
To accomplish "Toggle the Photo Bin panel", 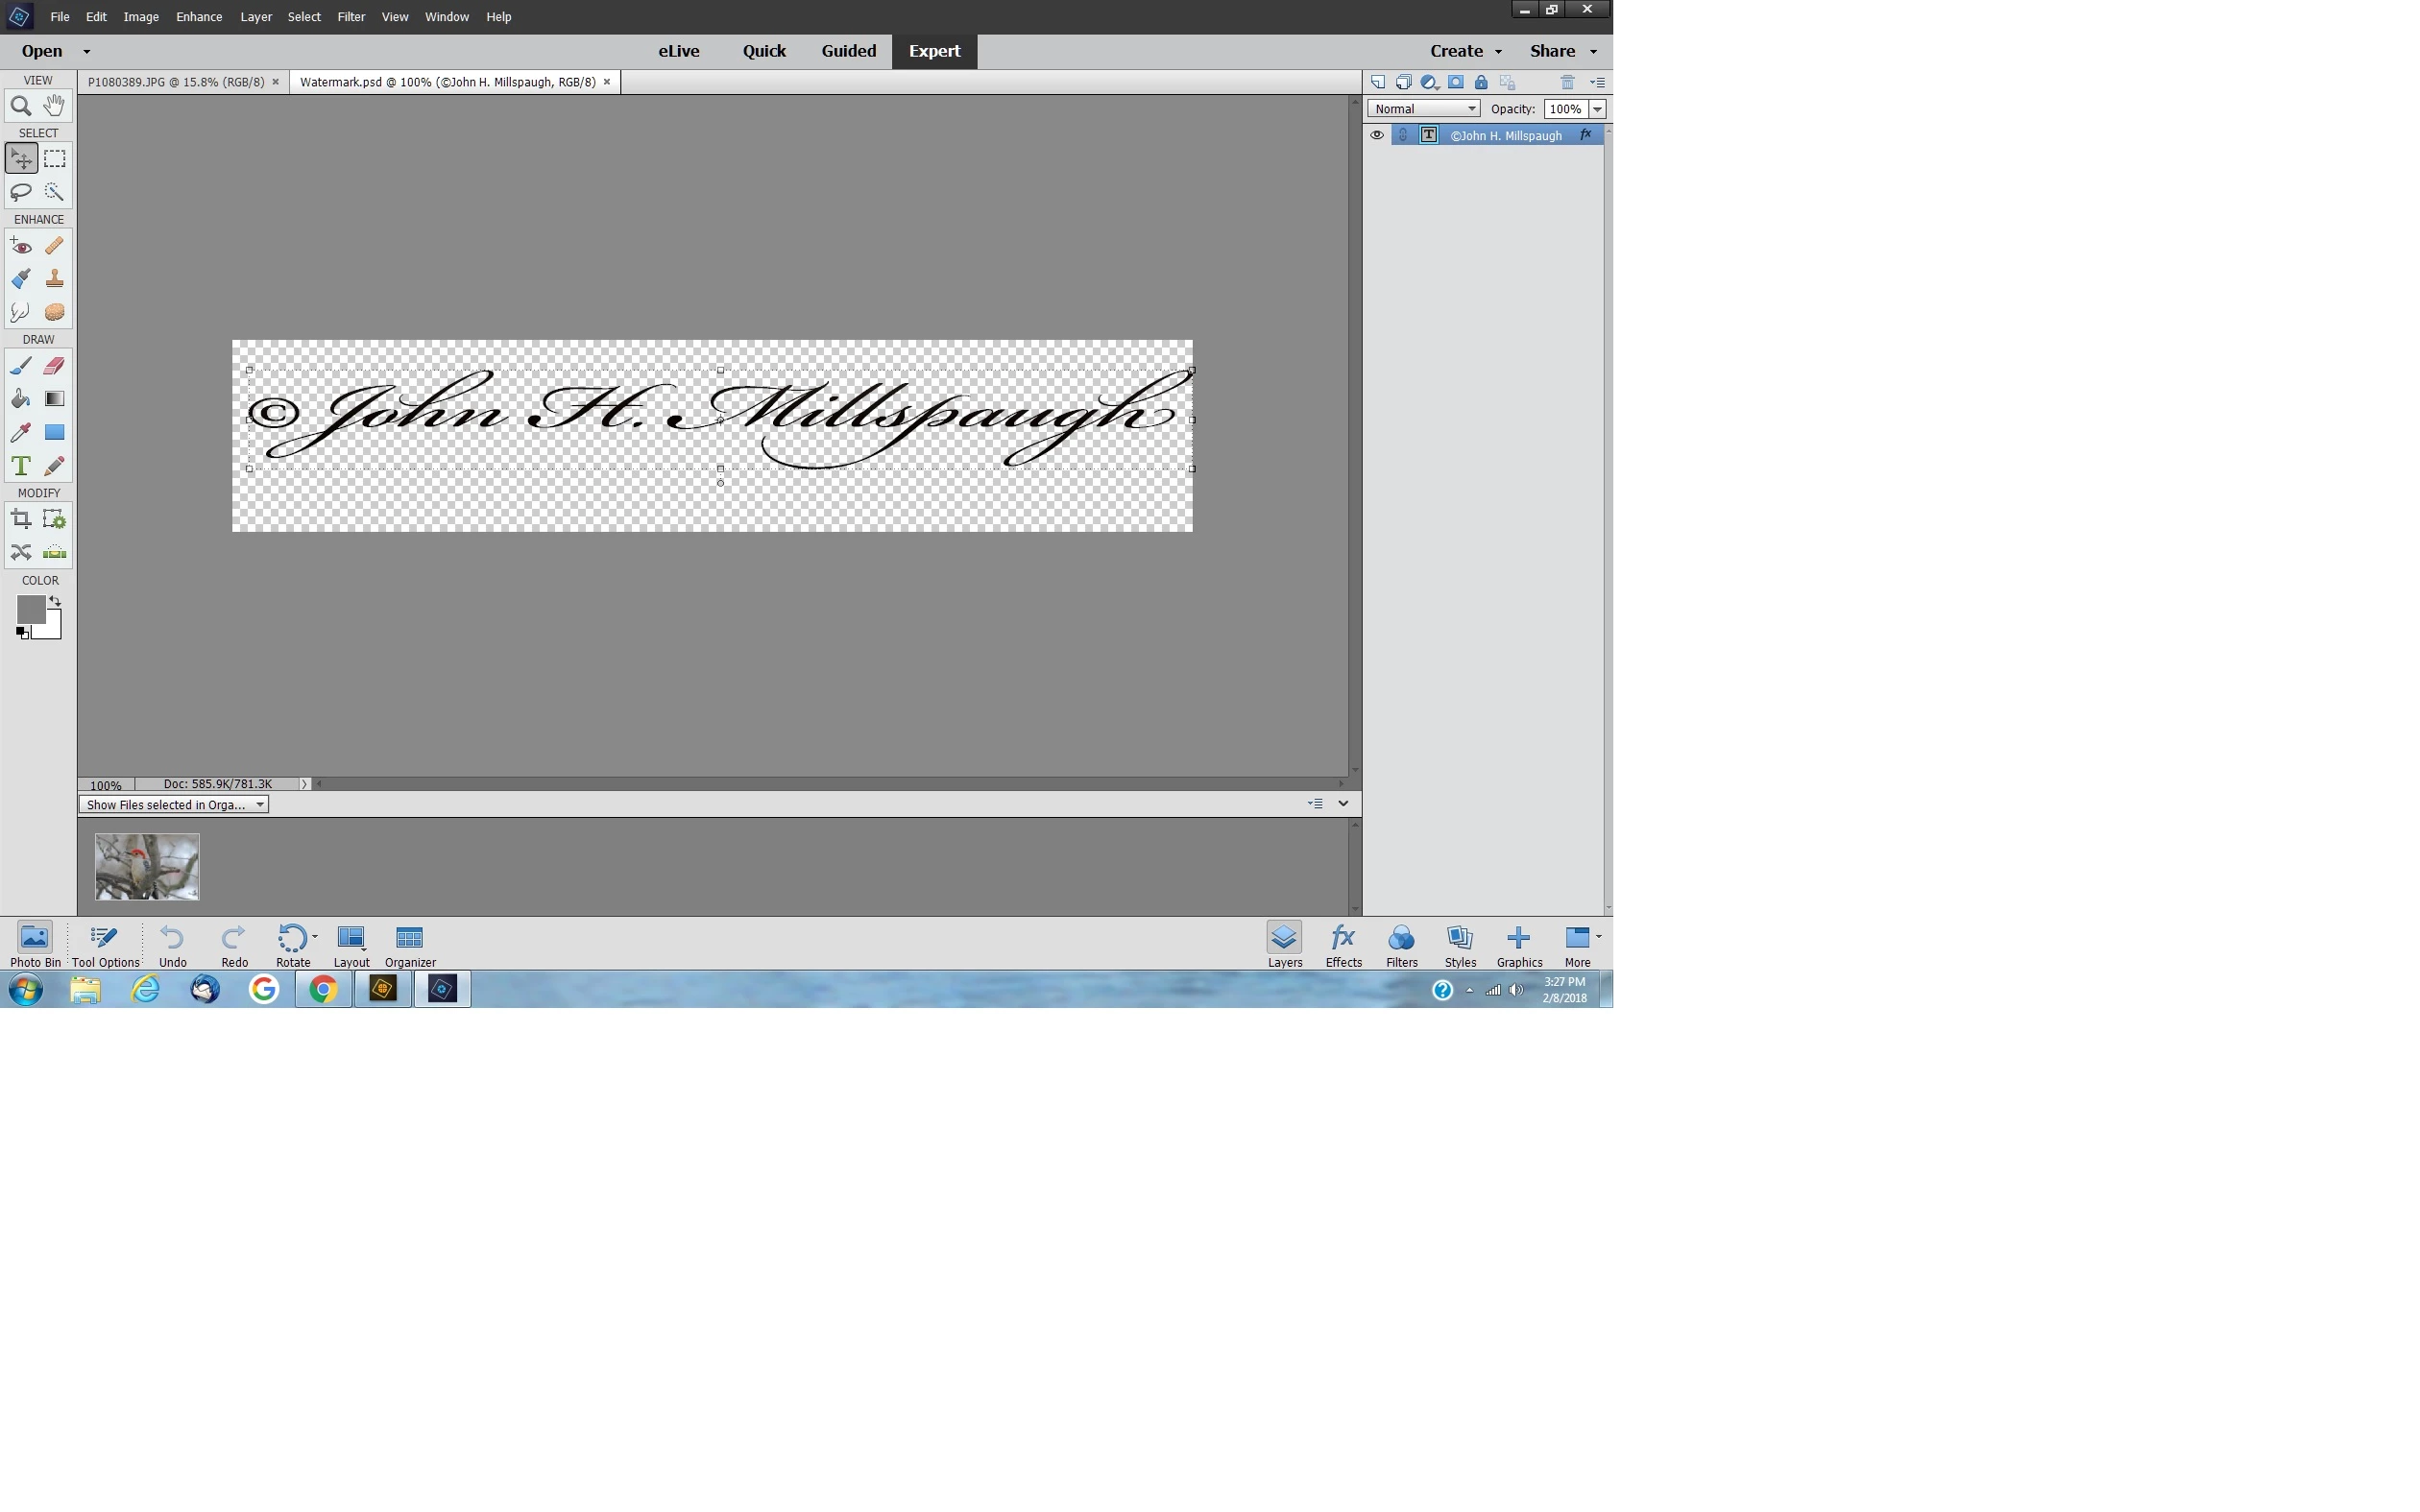I will [x=35, y=944].
